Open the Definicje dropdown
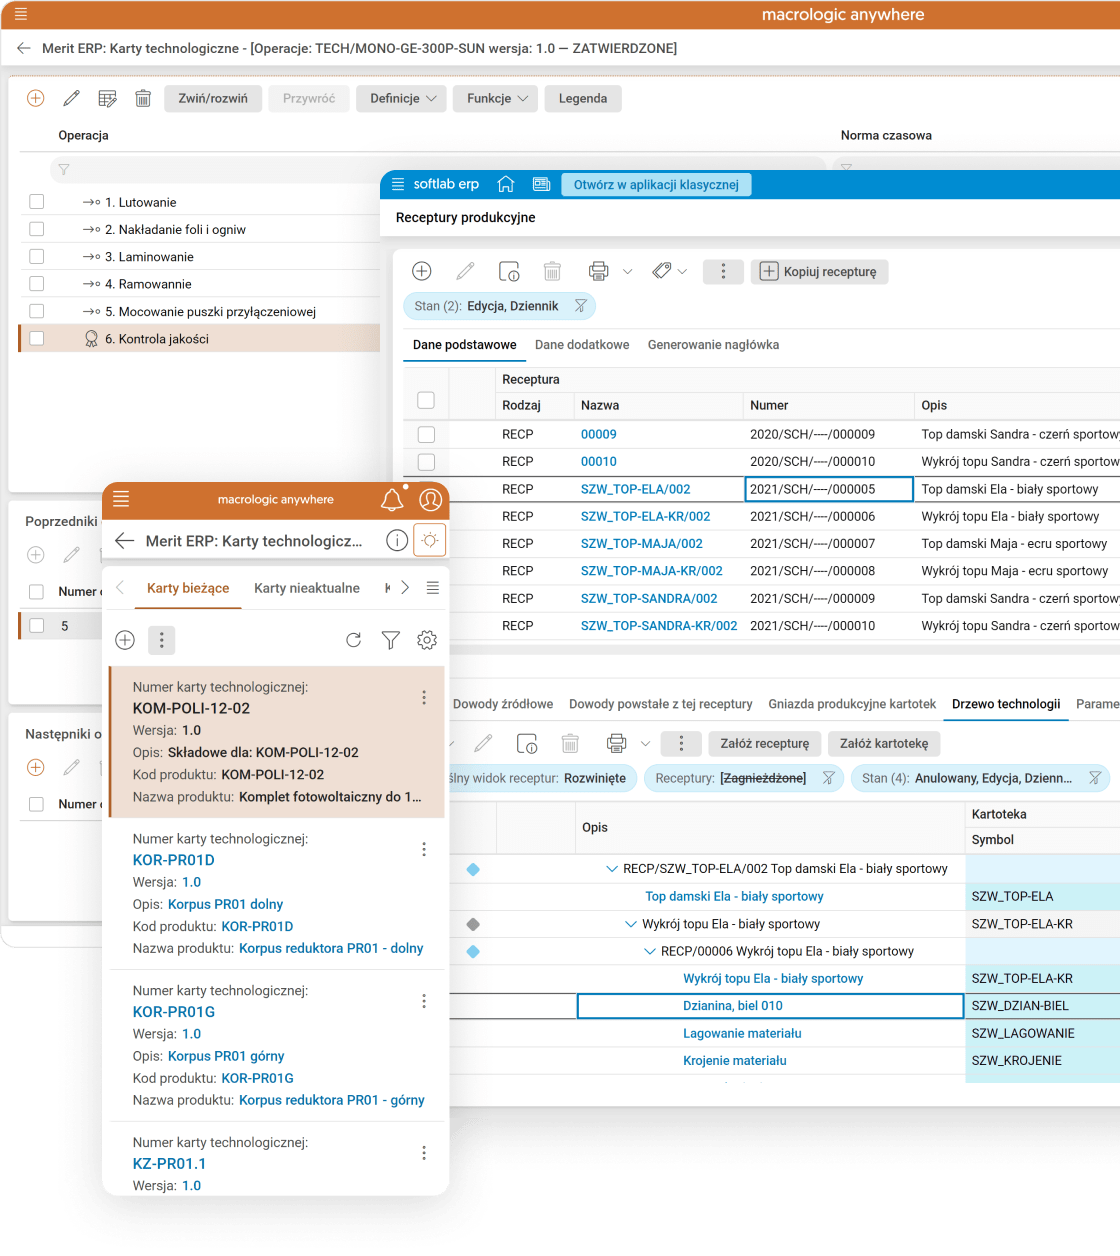 [x=402, y=98]
